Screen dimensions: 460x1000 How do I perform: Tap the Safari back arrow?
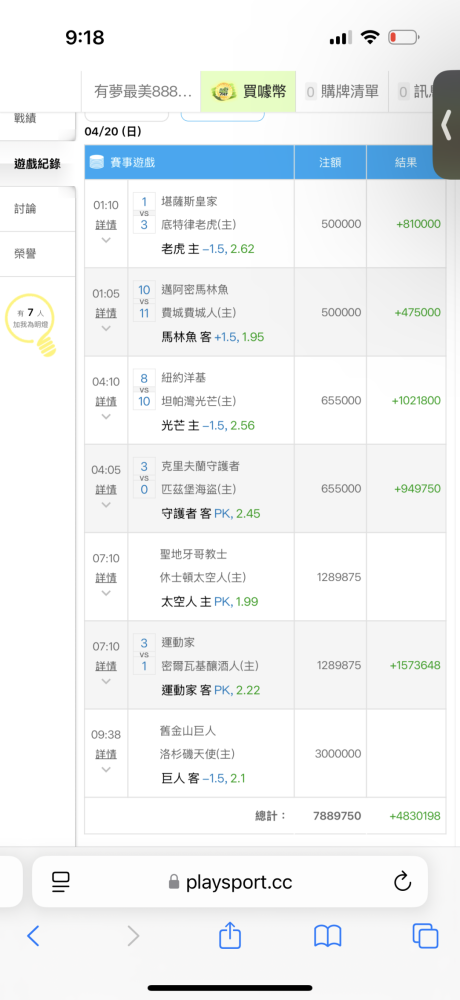click(33, 936)
